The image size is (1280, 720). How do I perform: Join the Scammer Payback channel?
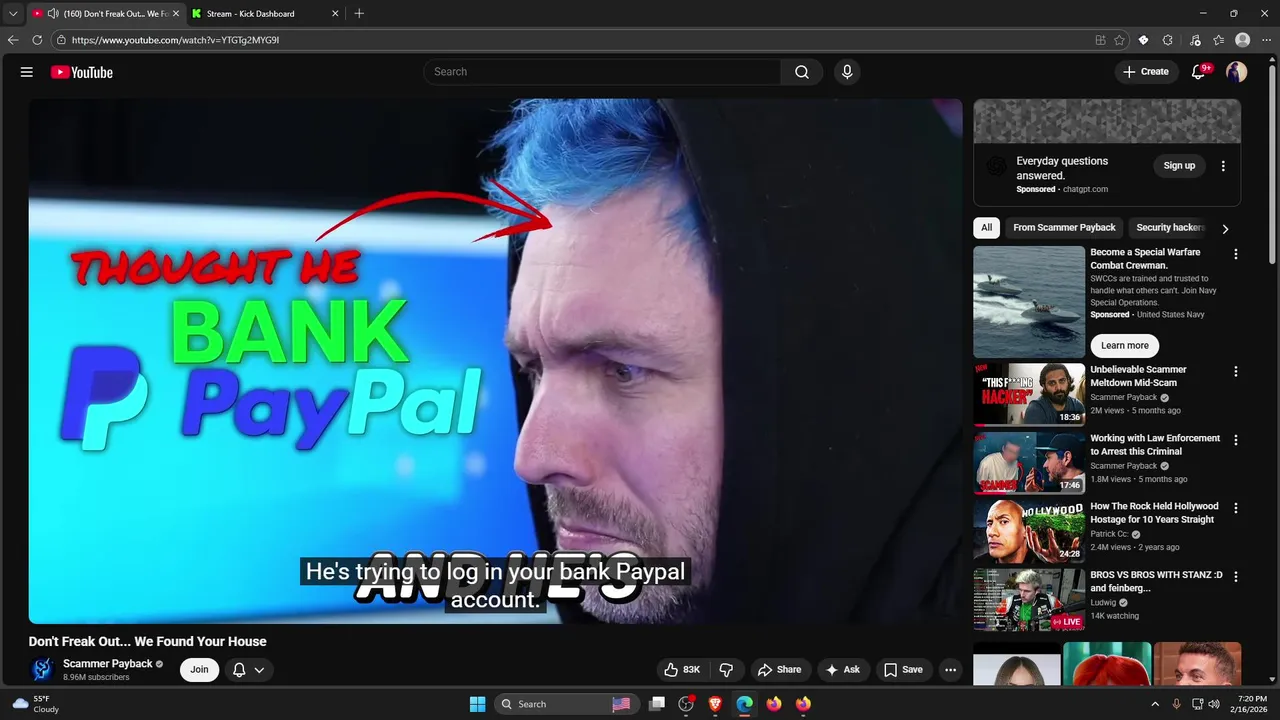pos(199,670)
